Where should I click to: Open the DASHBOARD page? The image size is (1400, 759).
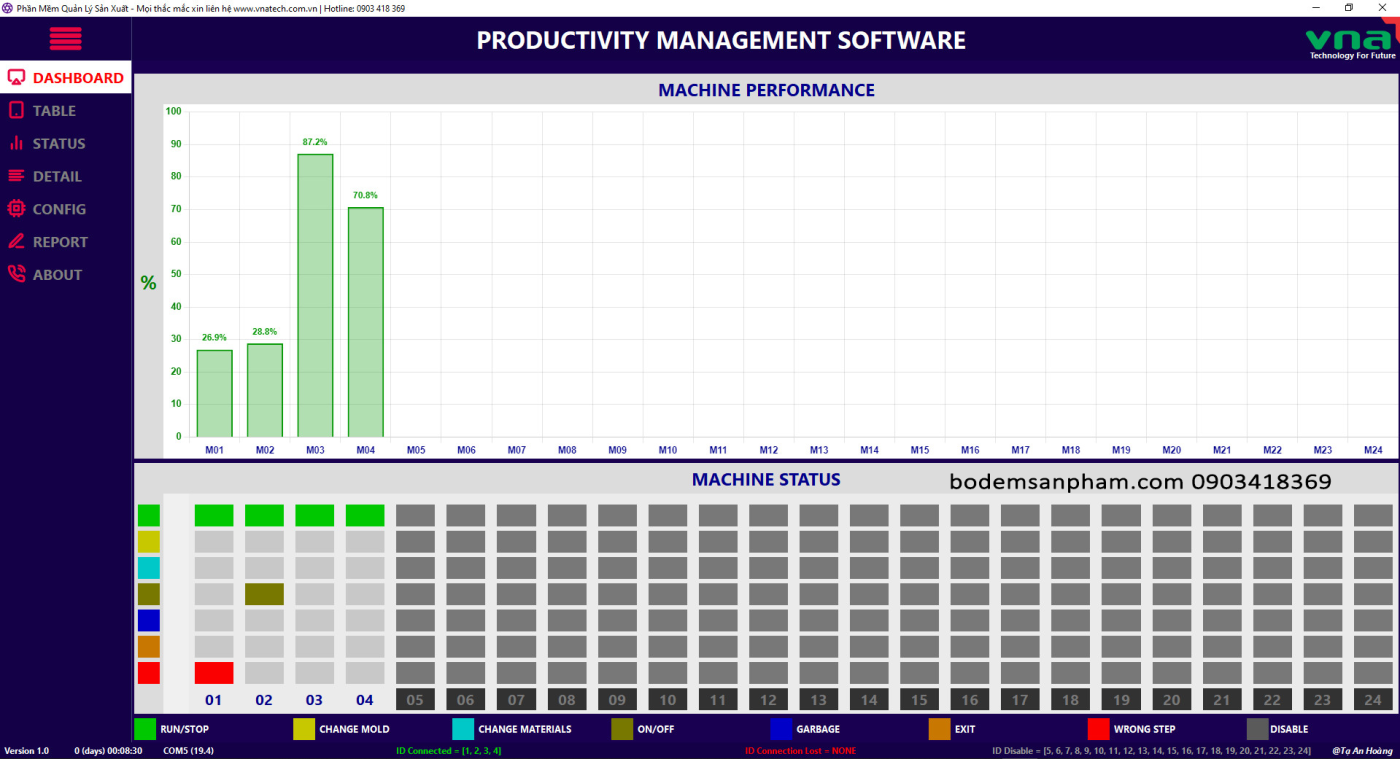(x=65, y=78)
